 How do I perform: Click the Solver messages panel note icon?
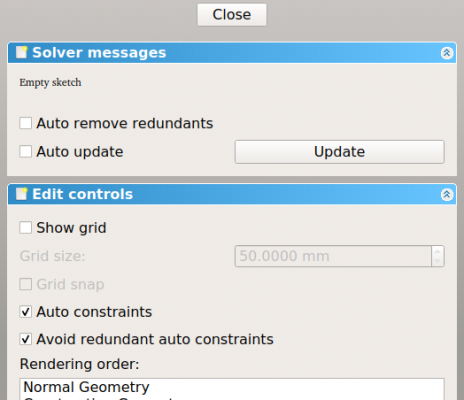click(x=22, y=52)
